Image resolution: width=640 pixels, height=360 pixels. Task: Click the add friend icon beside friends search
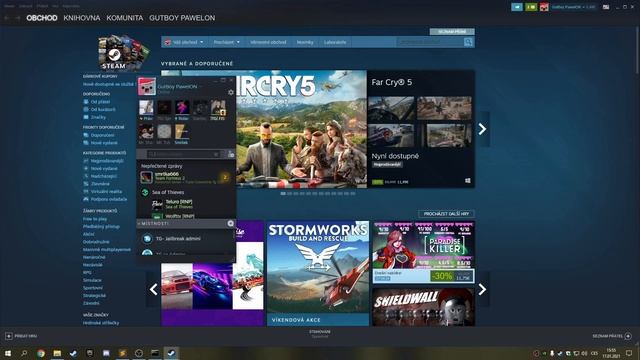[x=231, y=154]
